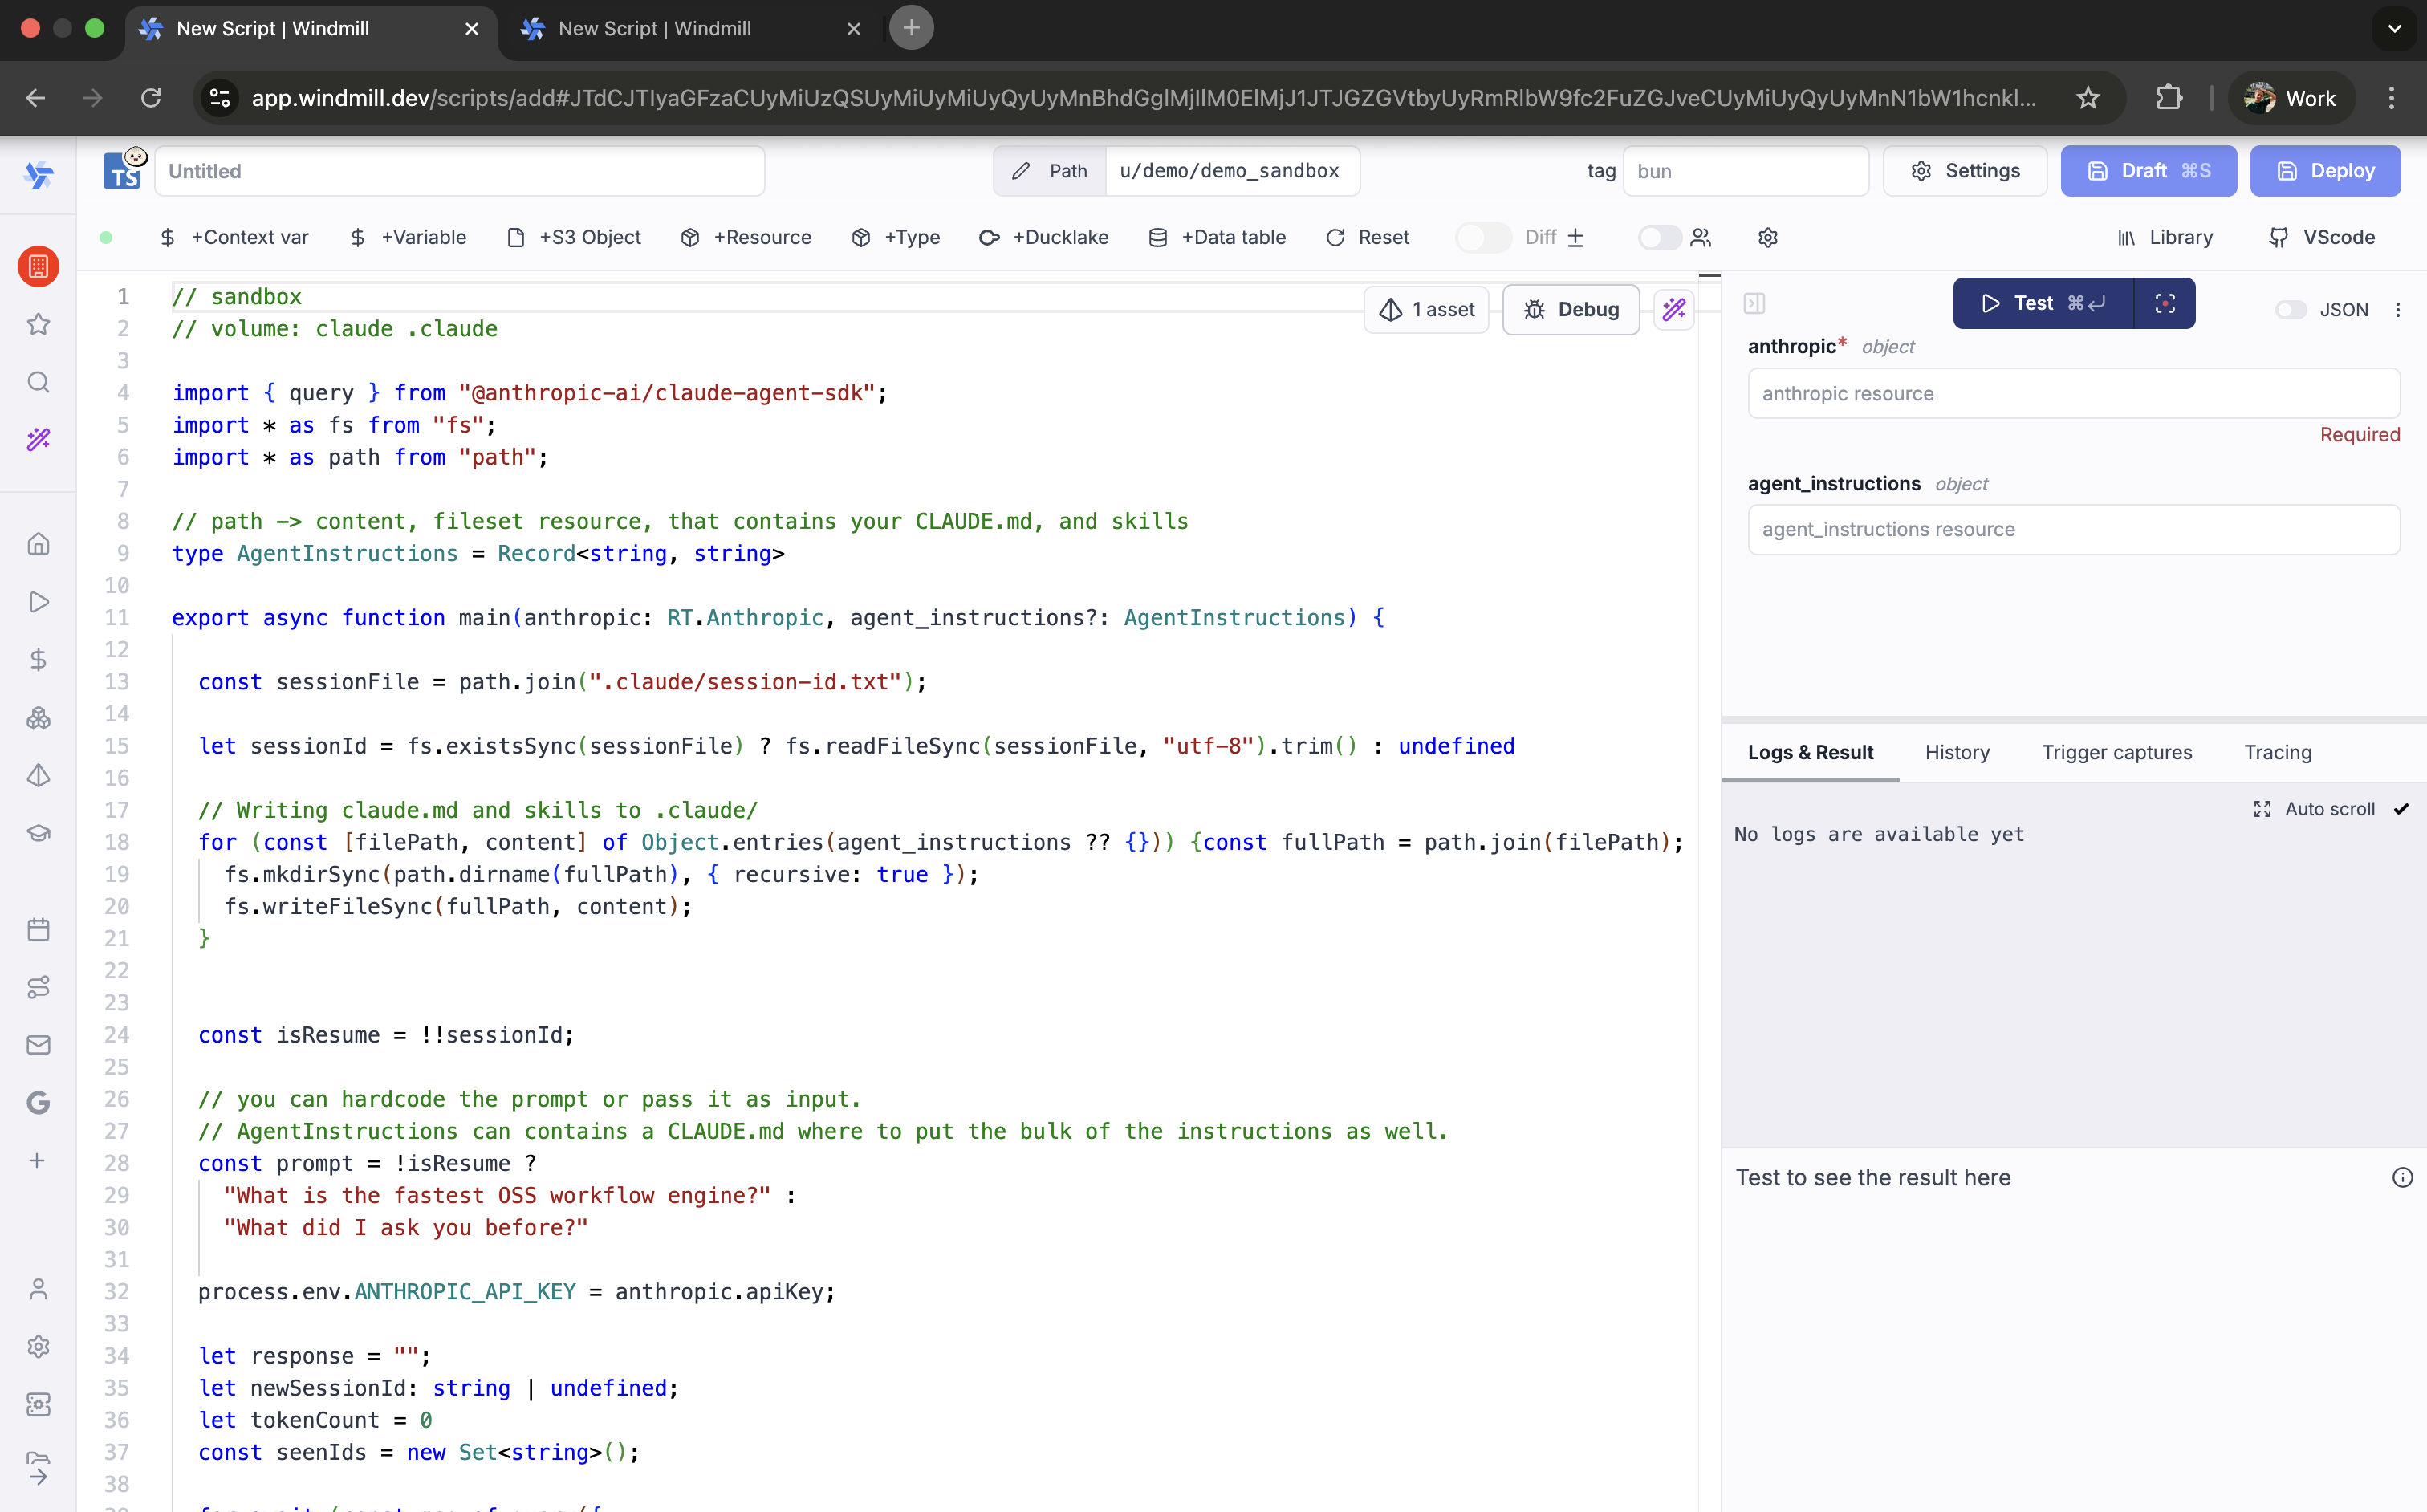This screenshot has height=1512, width=2427.
Task: Enable the JSON input toggle
Action: 2290,310
